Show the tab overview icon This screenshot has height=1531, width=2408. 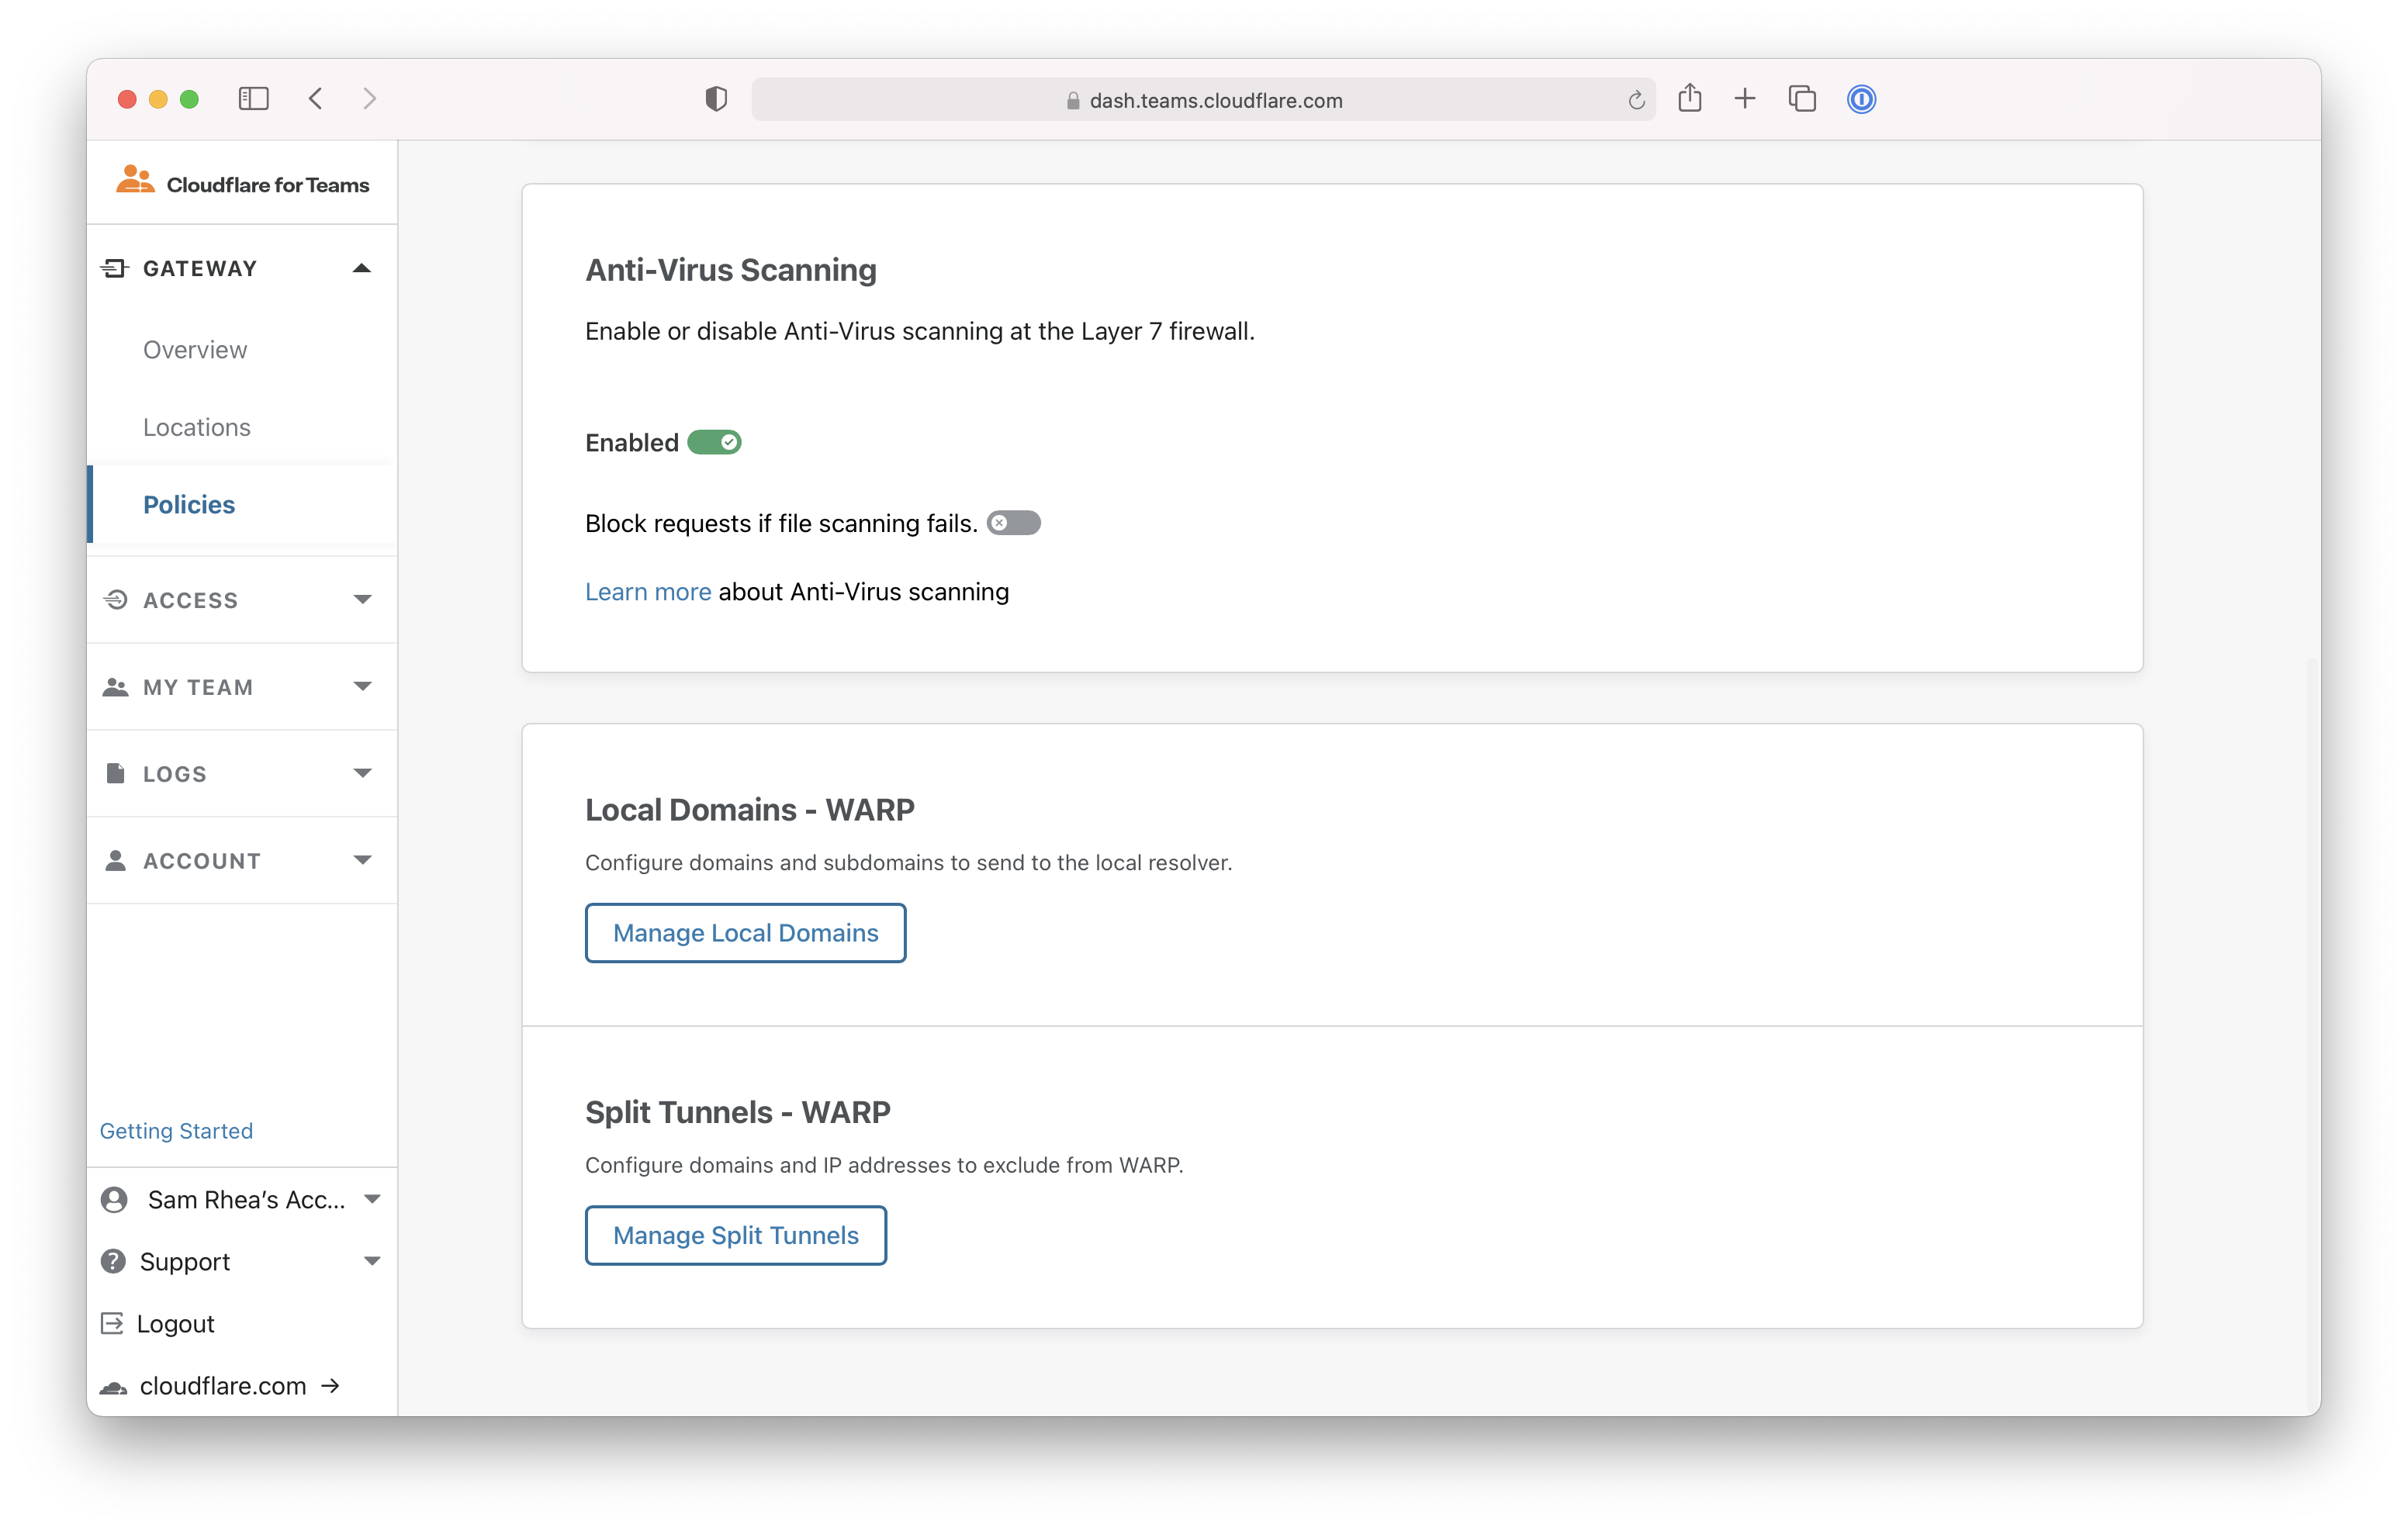tap(1802, 99)
